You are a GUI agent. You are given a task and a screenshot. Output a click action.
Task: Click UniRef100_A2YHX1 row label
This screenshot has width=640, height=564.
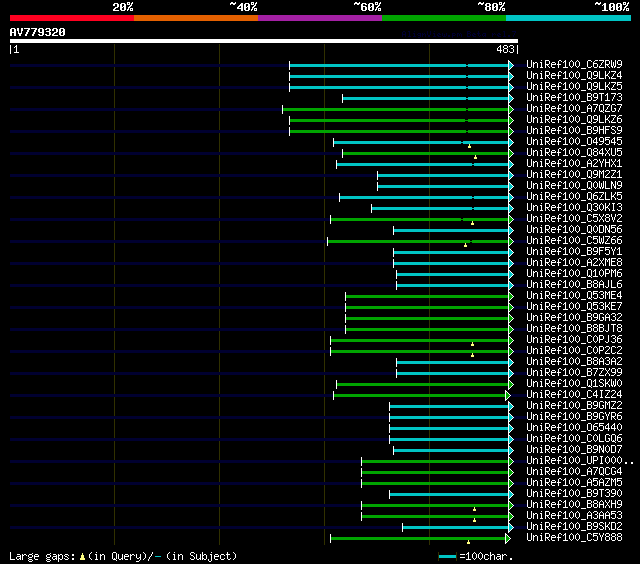pyautogui.click(x=574, y=164)
